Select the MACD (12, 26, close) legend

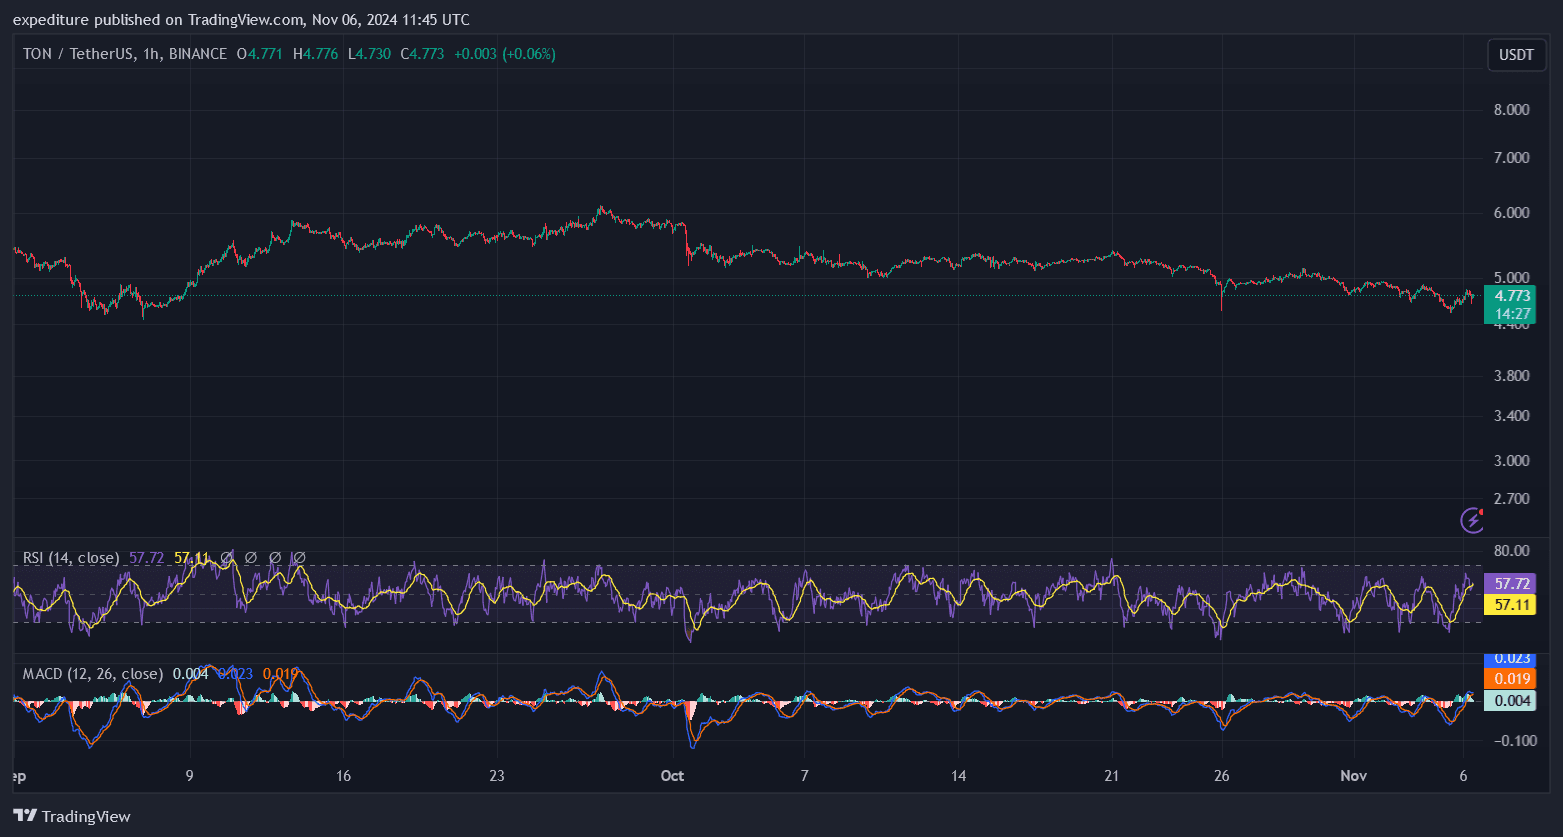(92, 674)
